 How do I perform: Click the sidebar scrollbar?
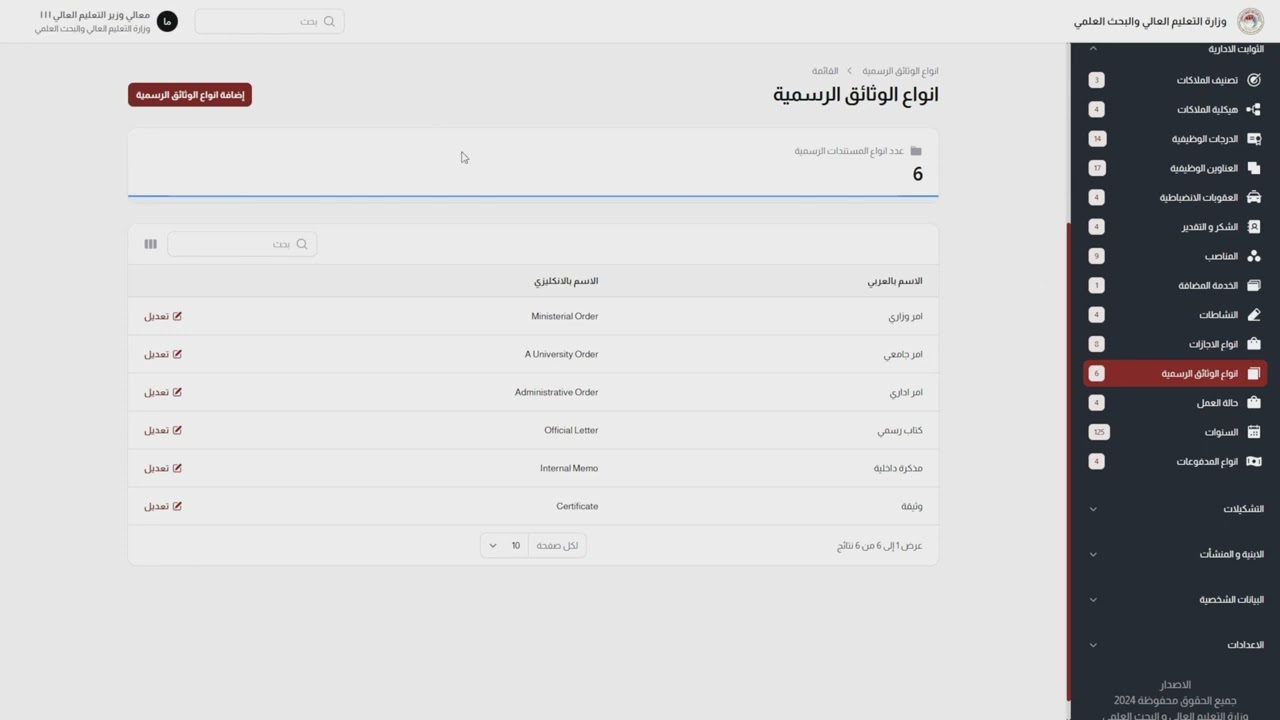[1069, 460]
